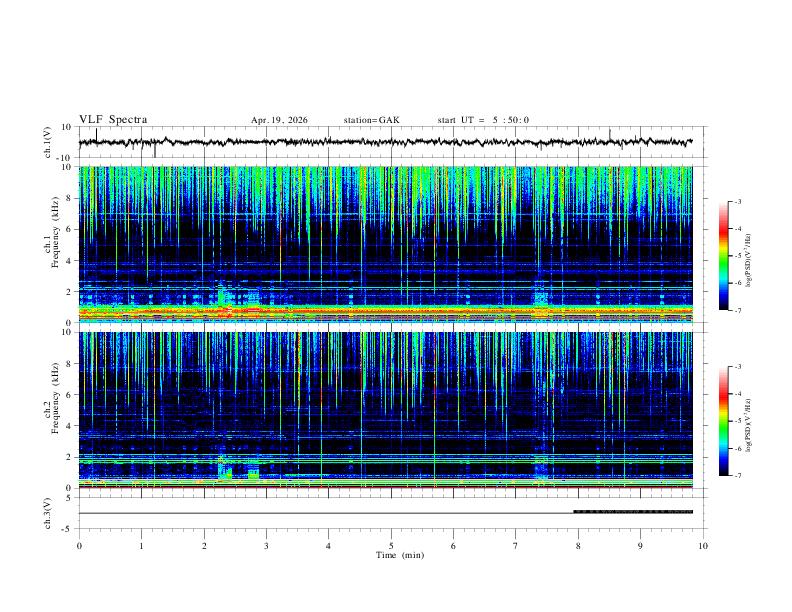Click the ch.1 spectrogram color scale bar
The height and width of the screenshot is (612, 792).
tap(724, 256)
